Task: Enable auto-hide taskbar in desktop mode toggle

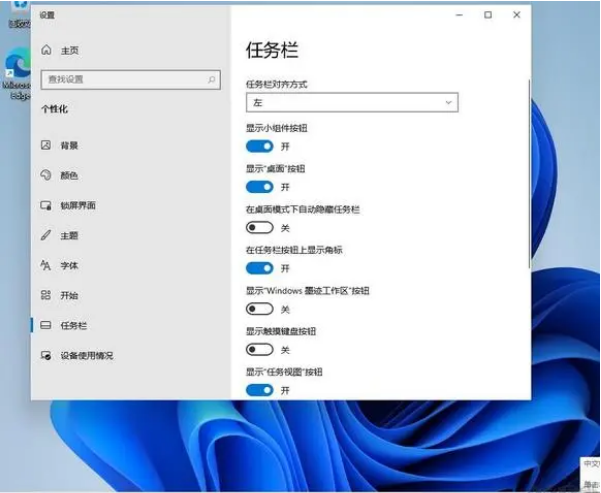Action: click(259, 228)
